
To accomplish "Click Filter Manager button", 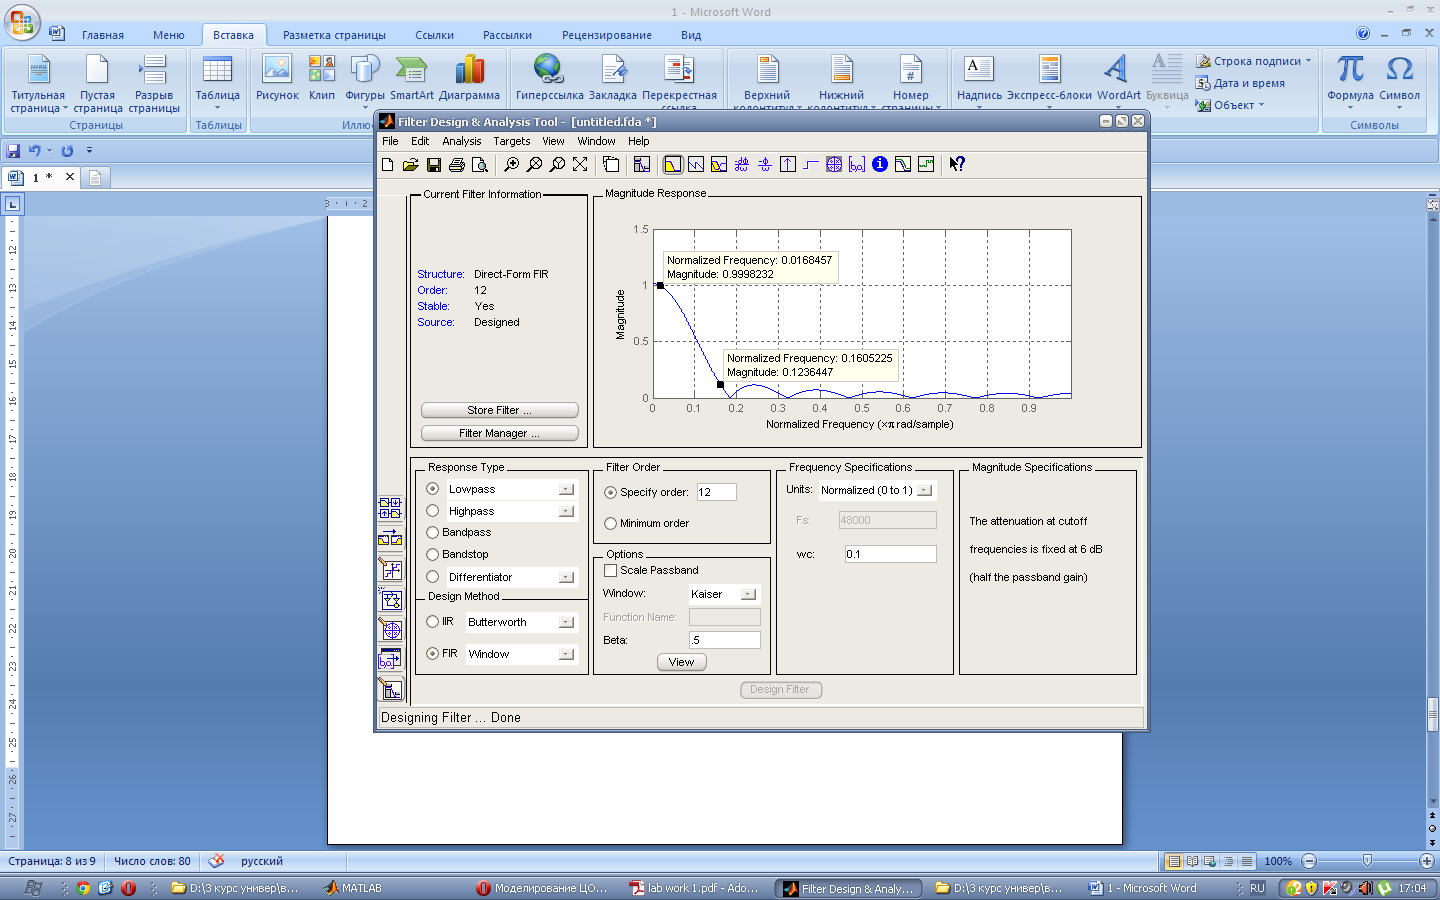I will [x=499, y=433].
